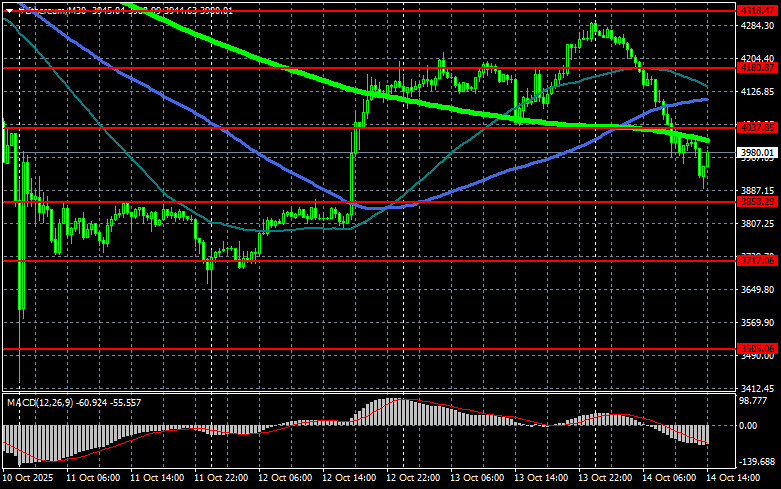Click the 3717.06 red price level label
The width and height of the screenshot is (781, 489).
(x=757, y=260)
